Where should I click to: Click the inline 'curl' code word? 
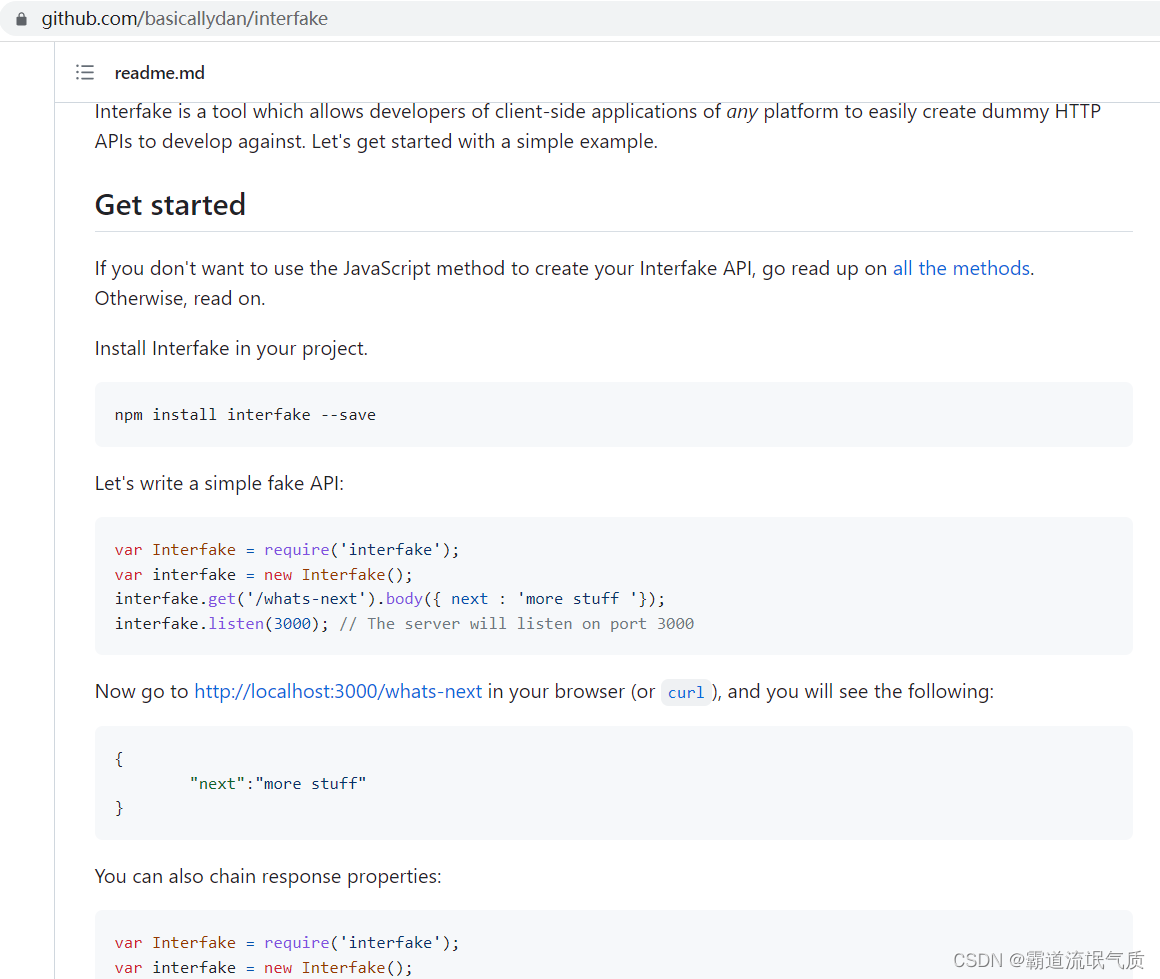click(686, 693)
